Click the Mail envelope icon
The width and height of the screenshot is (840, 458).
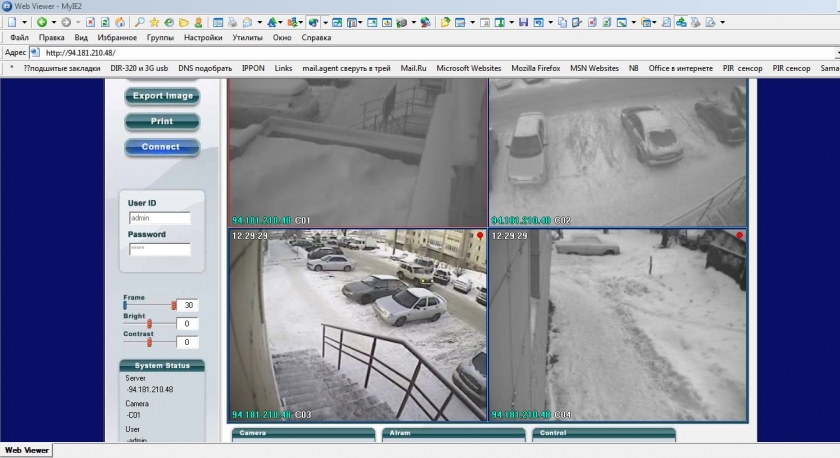point(247,22)
